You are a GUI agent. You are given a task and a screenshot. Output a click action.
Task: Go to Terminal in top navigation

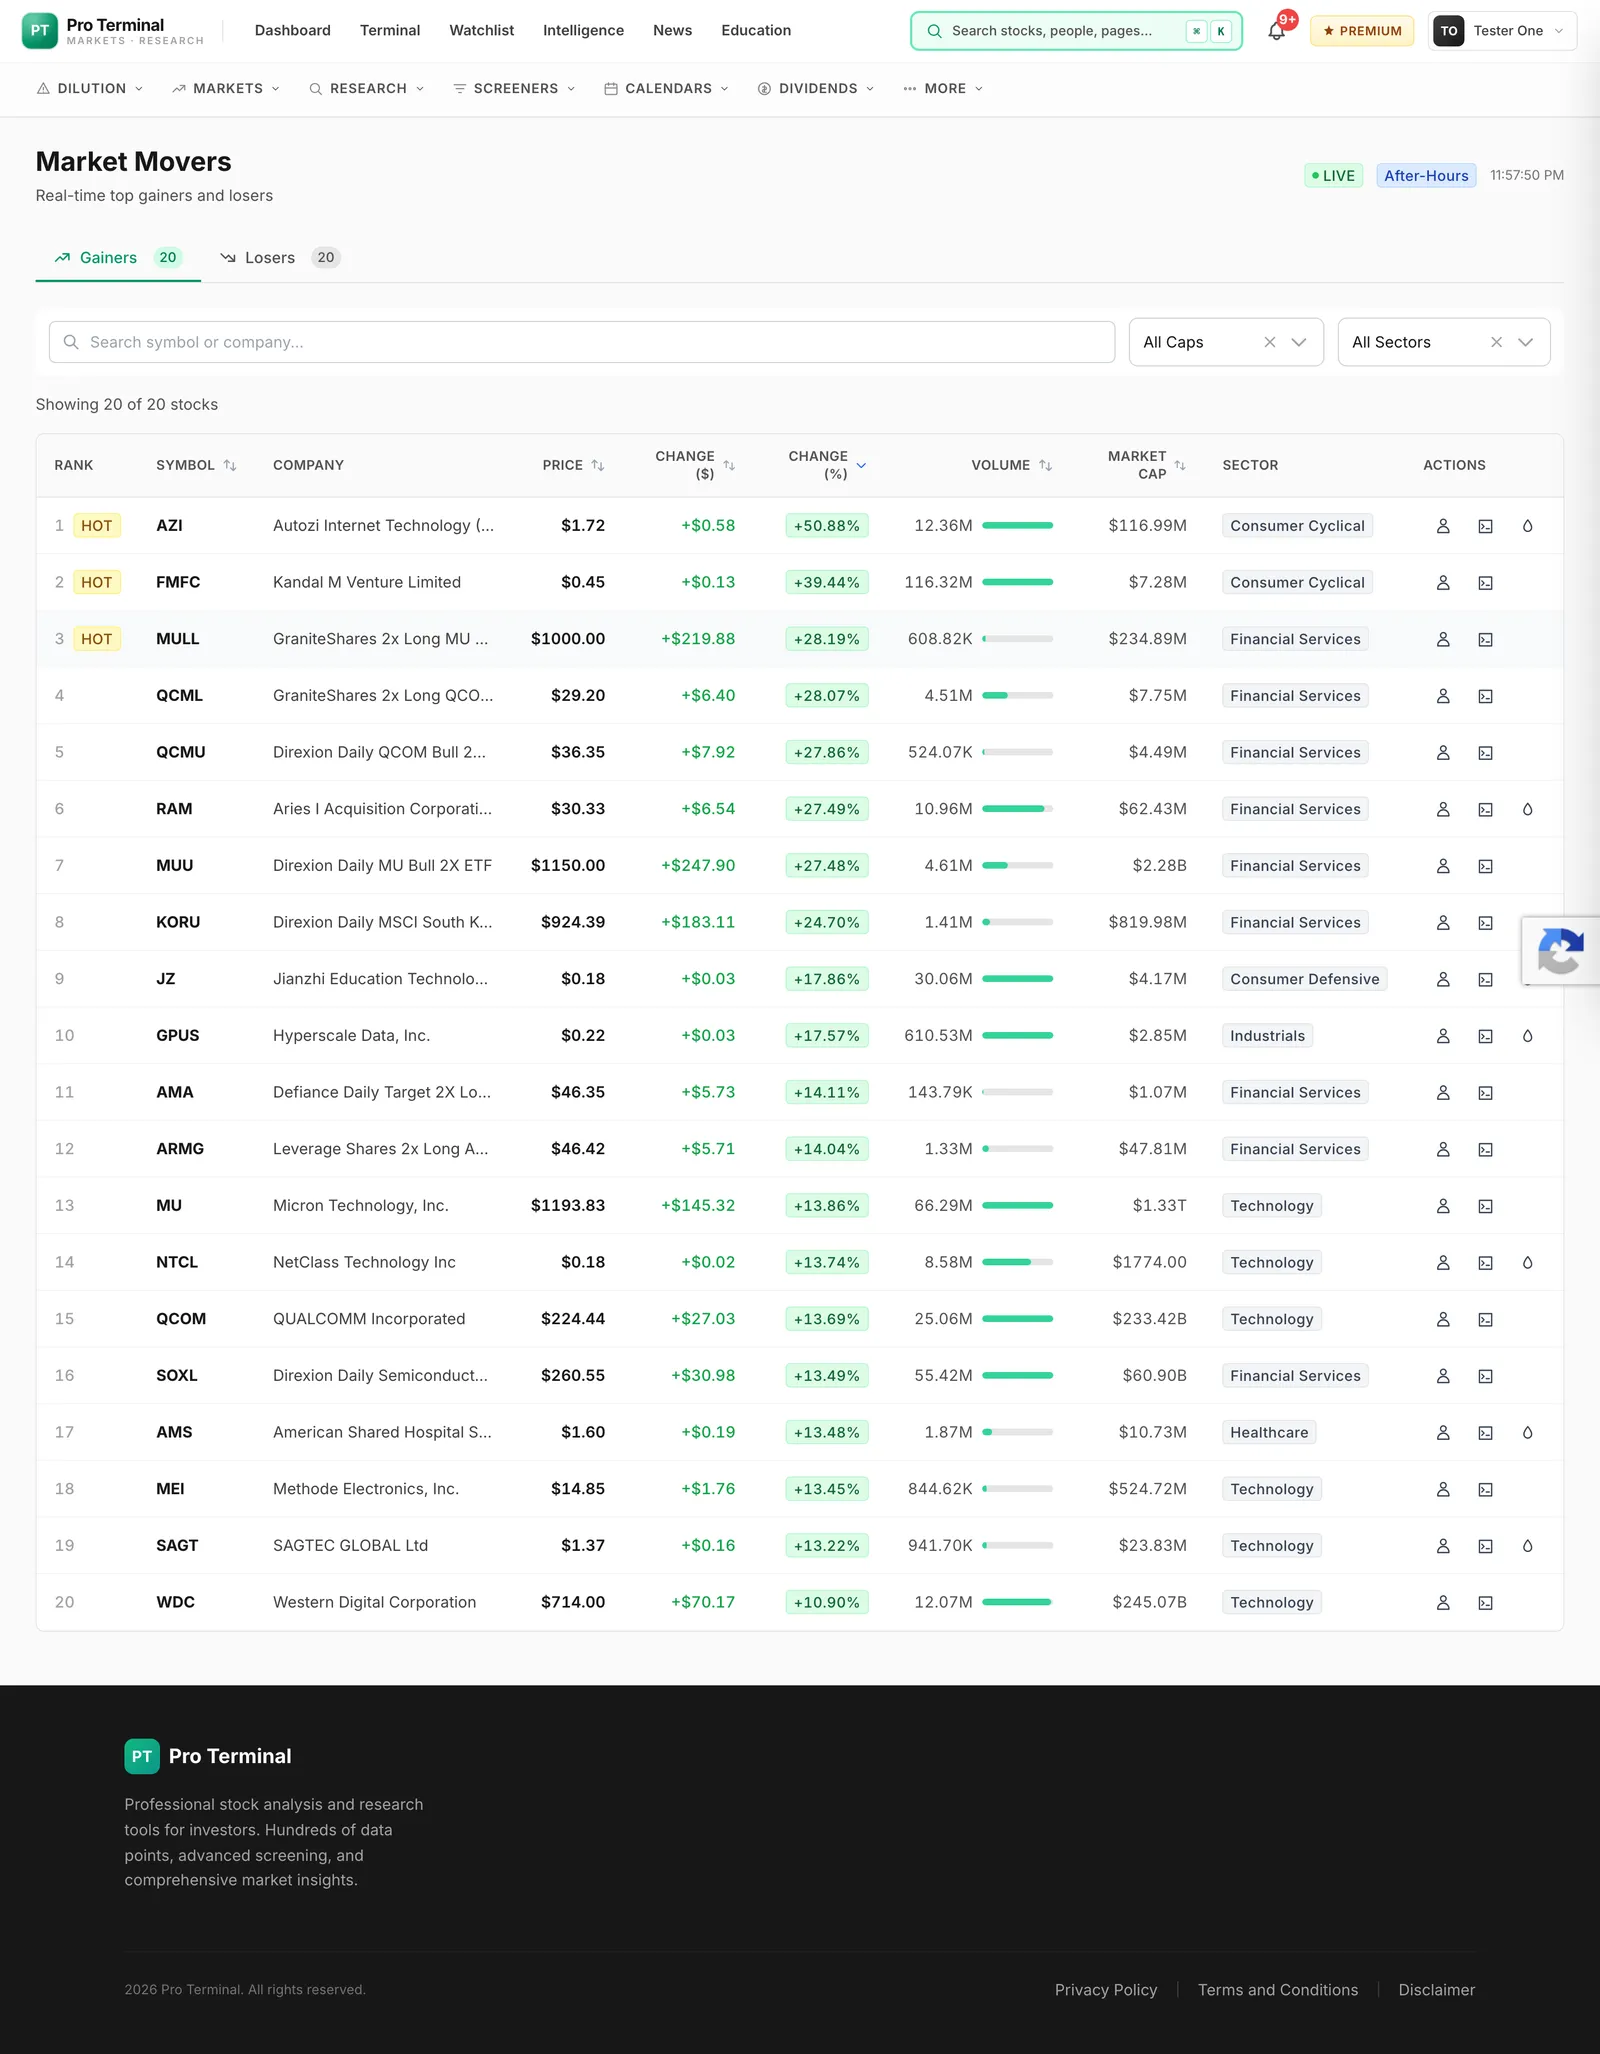pos(390,31)
